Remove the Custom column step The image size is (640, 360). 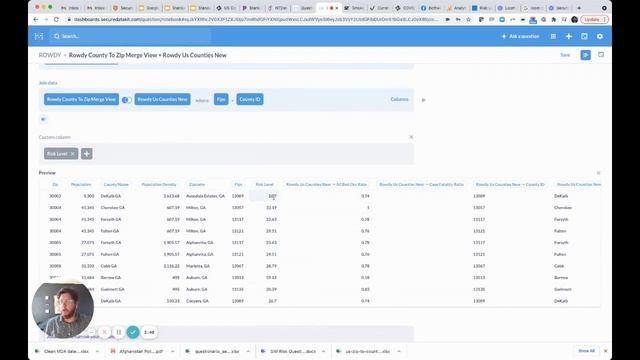click(411, 137)
